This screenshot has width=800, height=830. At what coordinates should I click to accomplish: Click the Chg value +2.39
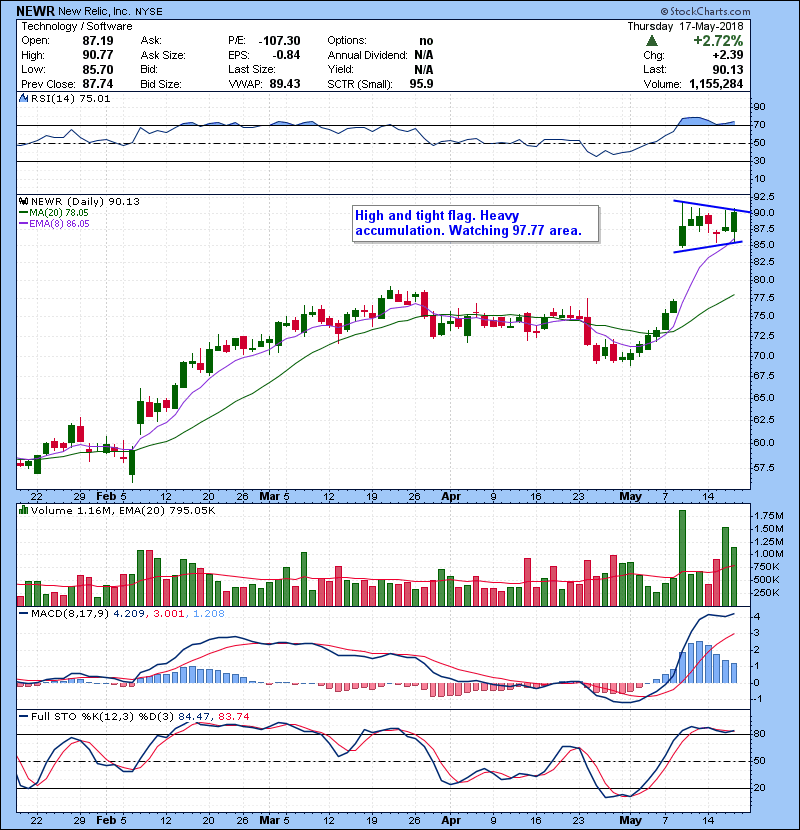click(x=727, y=55)
